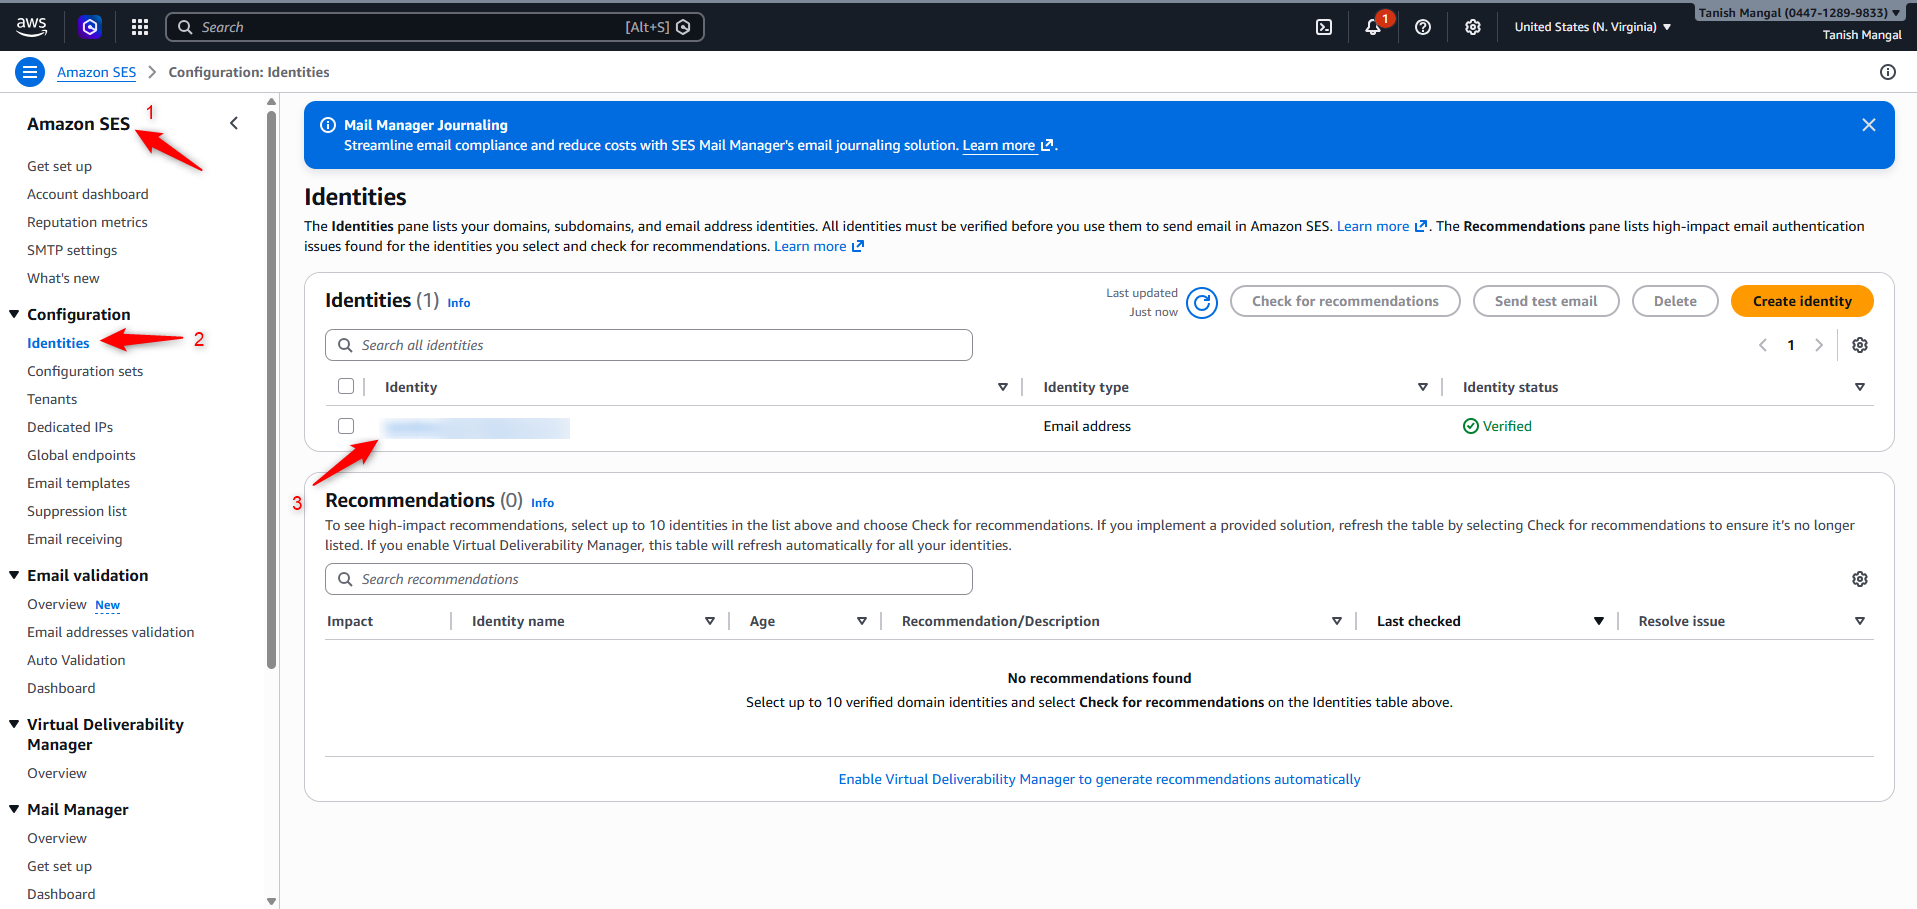Check the box for the verified email identity
Screen dimensions: 1917x909
pyautogui.click(x=346, y=426)
